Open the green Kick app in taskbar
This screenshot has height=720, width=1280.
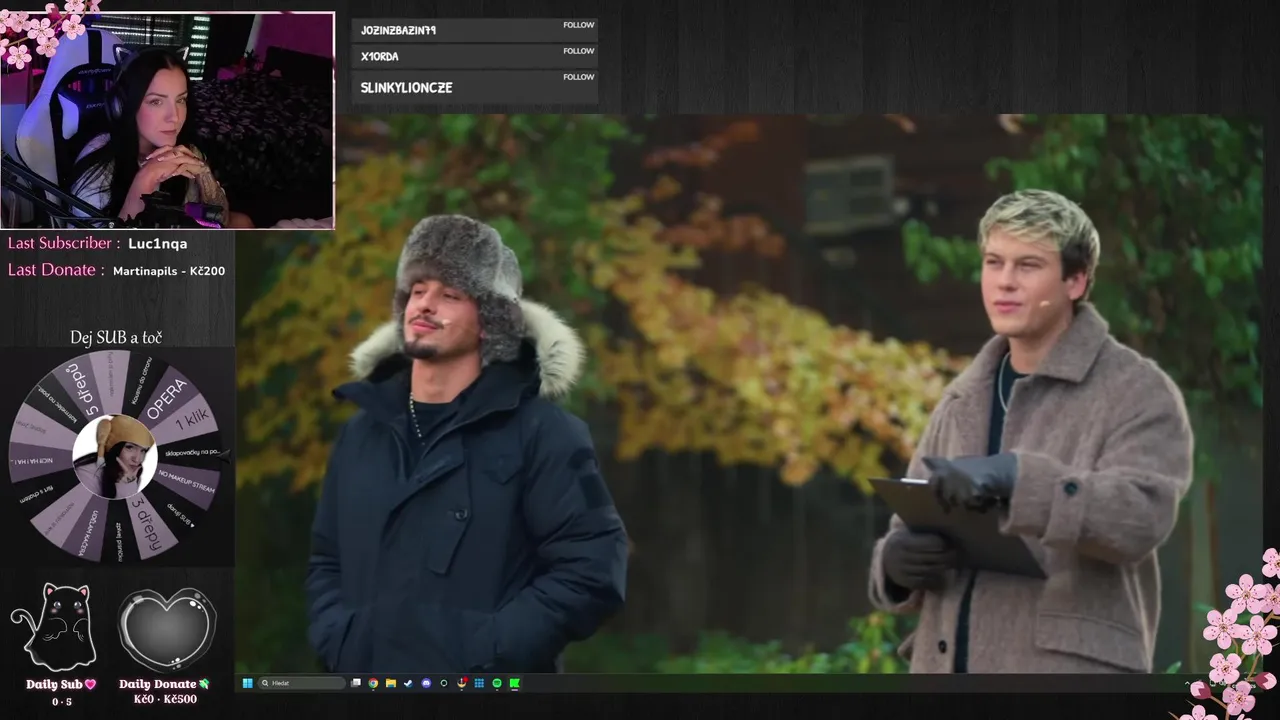coord(515,683)
